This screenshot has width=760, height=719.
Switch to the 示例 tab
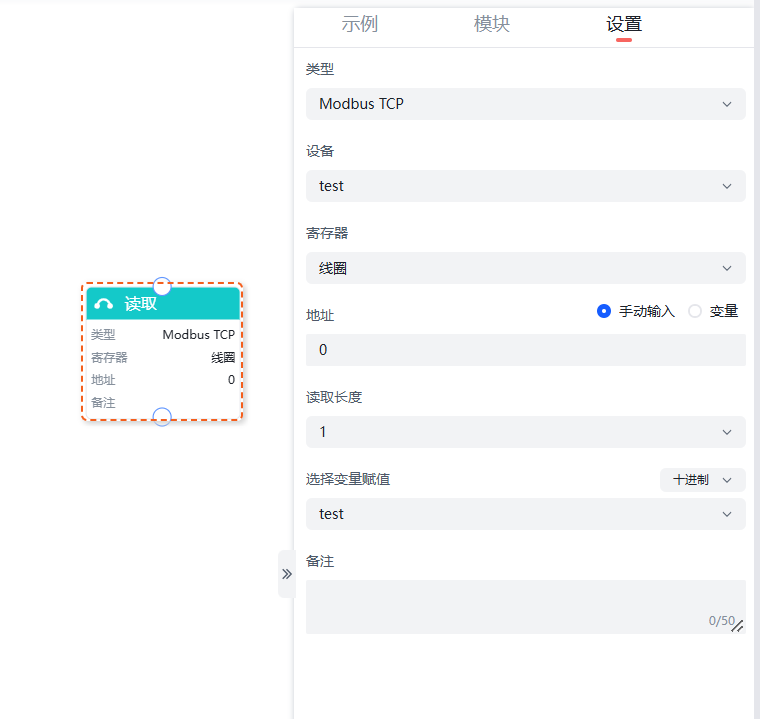click(x=360, y=25)
